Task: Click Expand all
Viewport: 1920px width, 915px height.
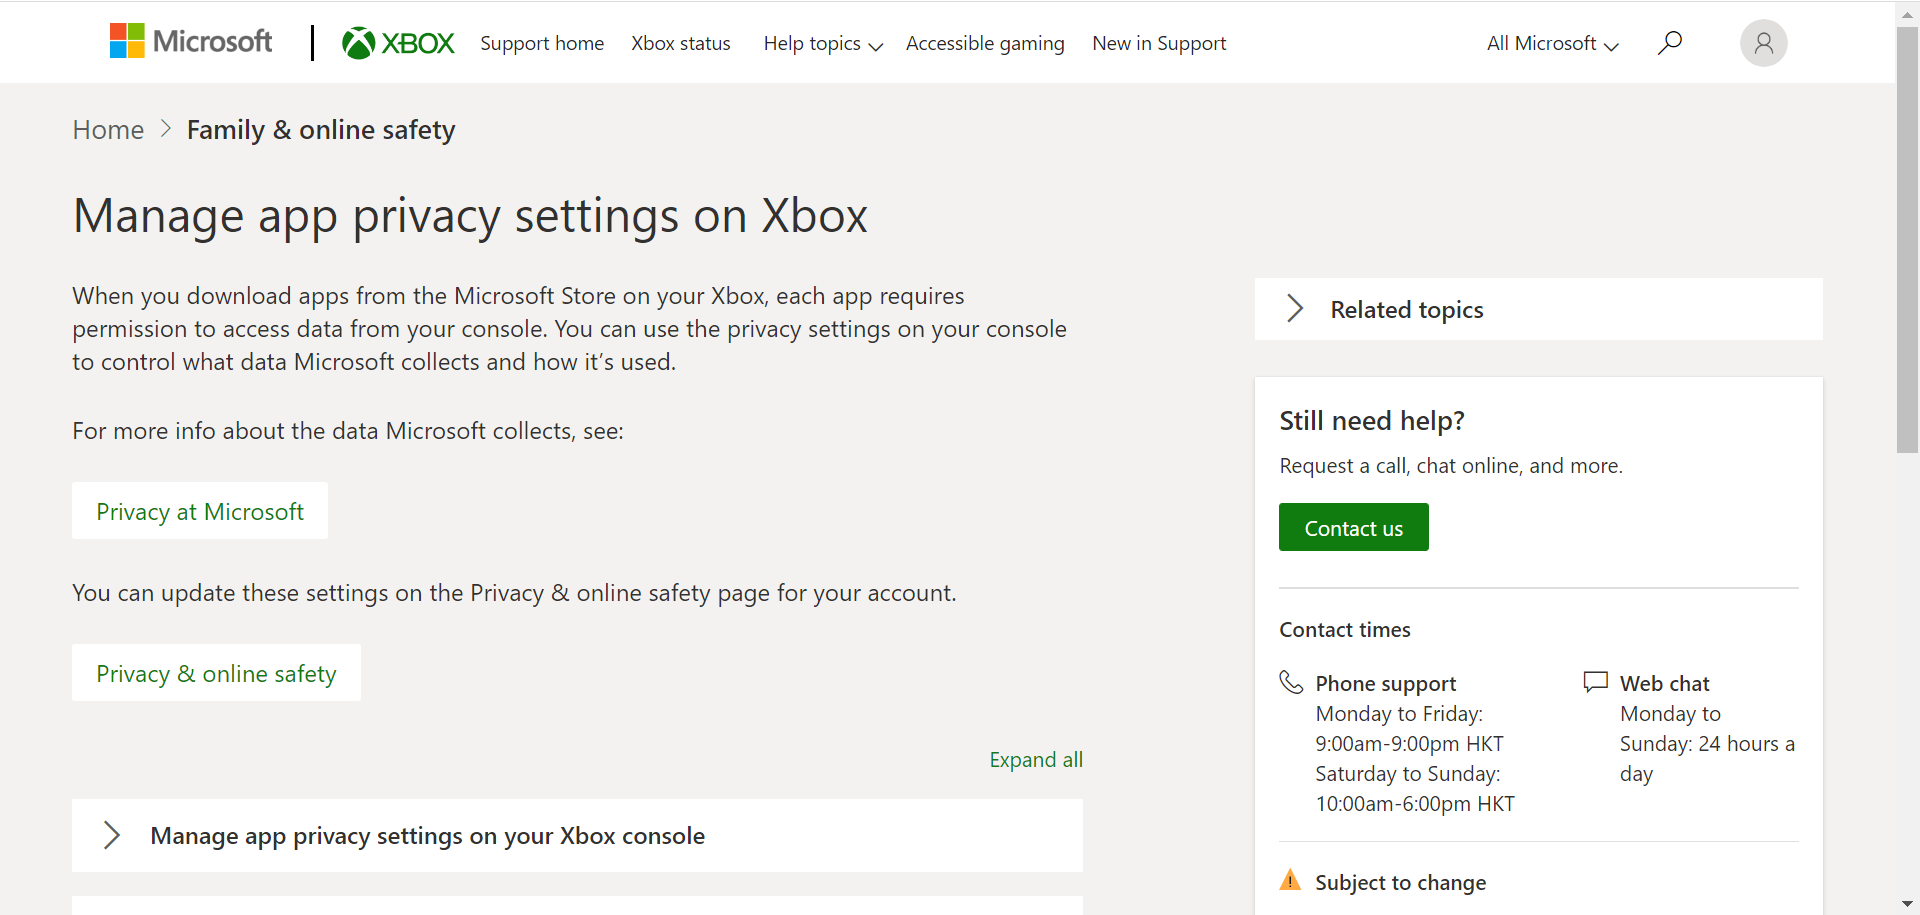Action: point(1036,759)
